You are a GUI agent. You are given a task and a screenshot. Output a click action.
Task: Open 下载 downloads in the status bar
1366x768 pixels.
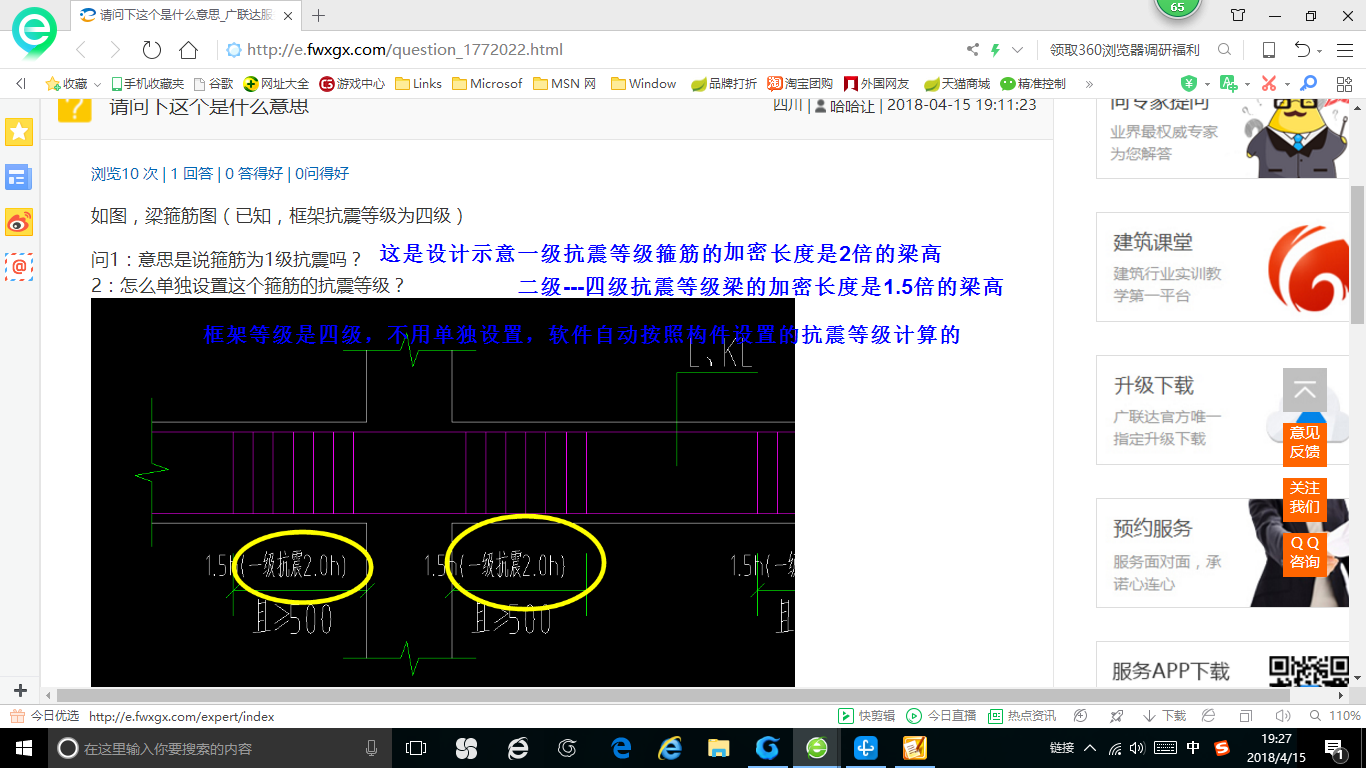coord(1163,716)
